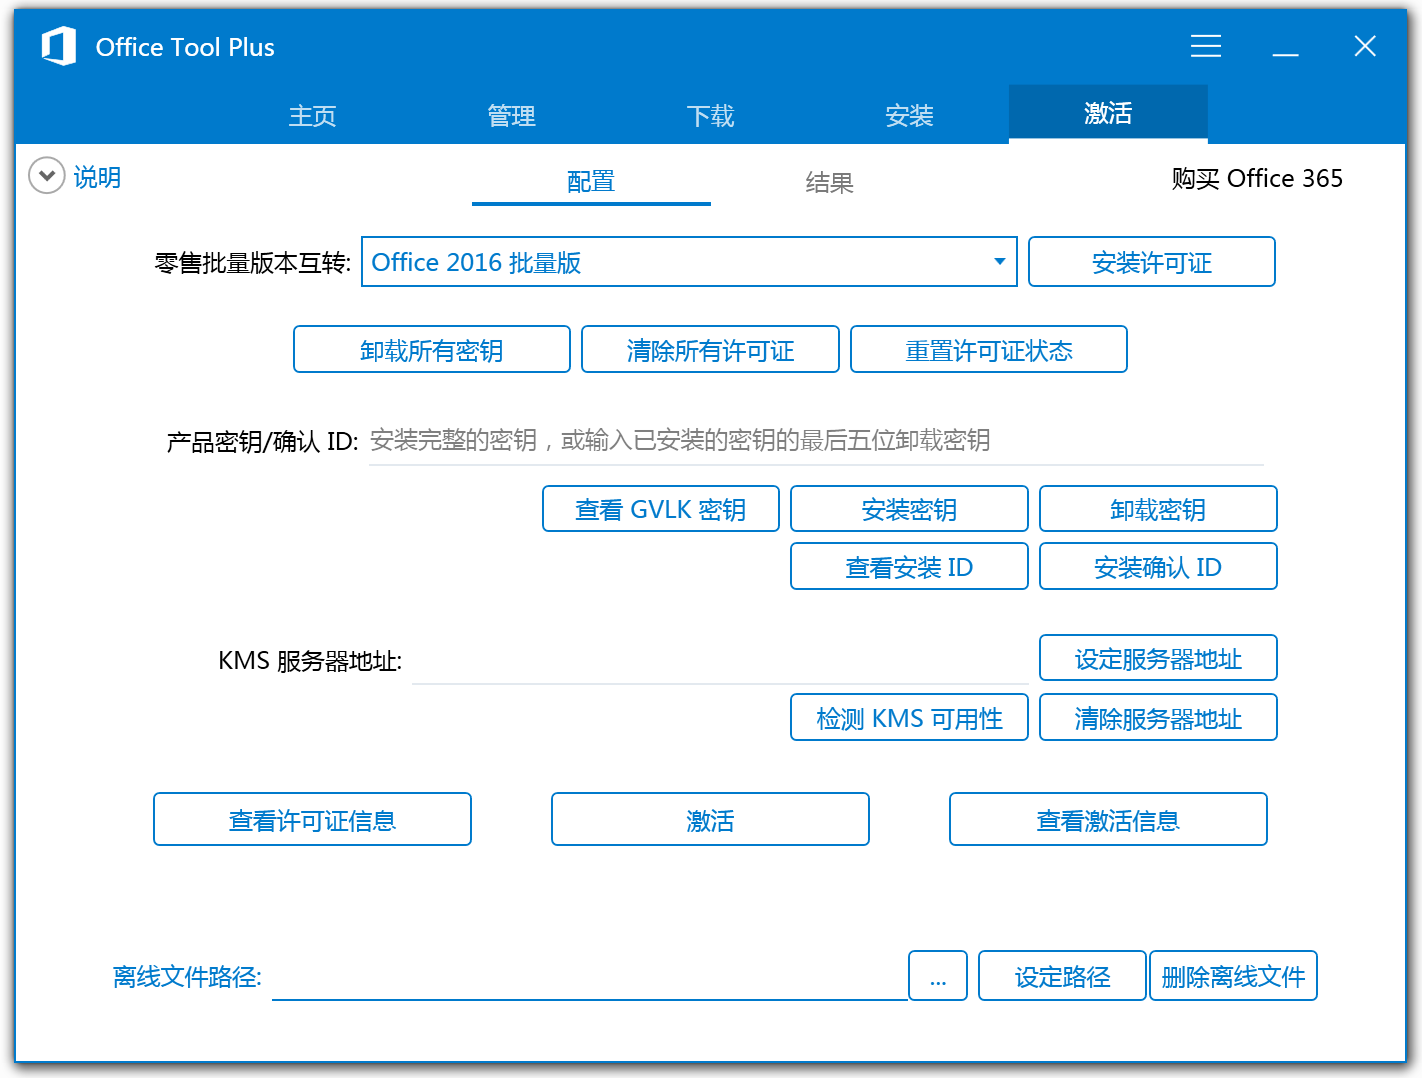This screenshot has height=1078, width=1422.
Task: Open the 下载 tab
Action: pos(710,116)
